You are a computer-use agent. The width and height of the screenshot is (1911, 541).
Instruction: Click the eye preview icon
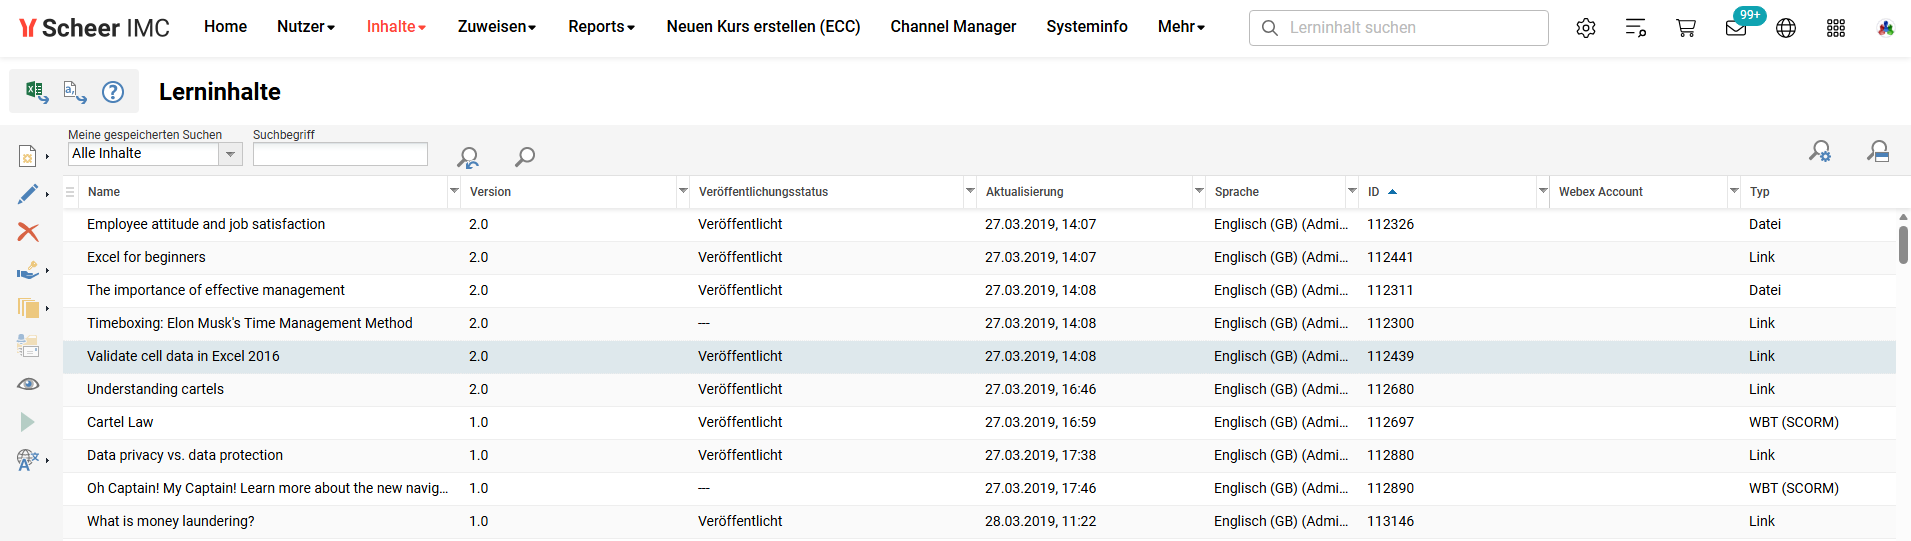tap(28, 384)
